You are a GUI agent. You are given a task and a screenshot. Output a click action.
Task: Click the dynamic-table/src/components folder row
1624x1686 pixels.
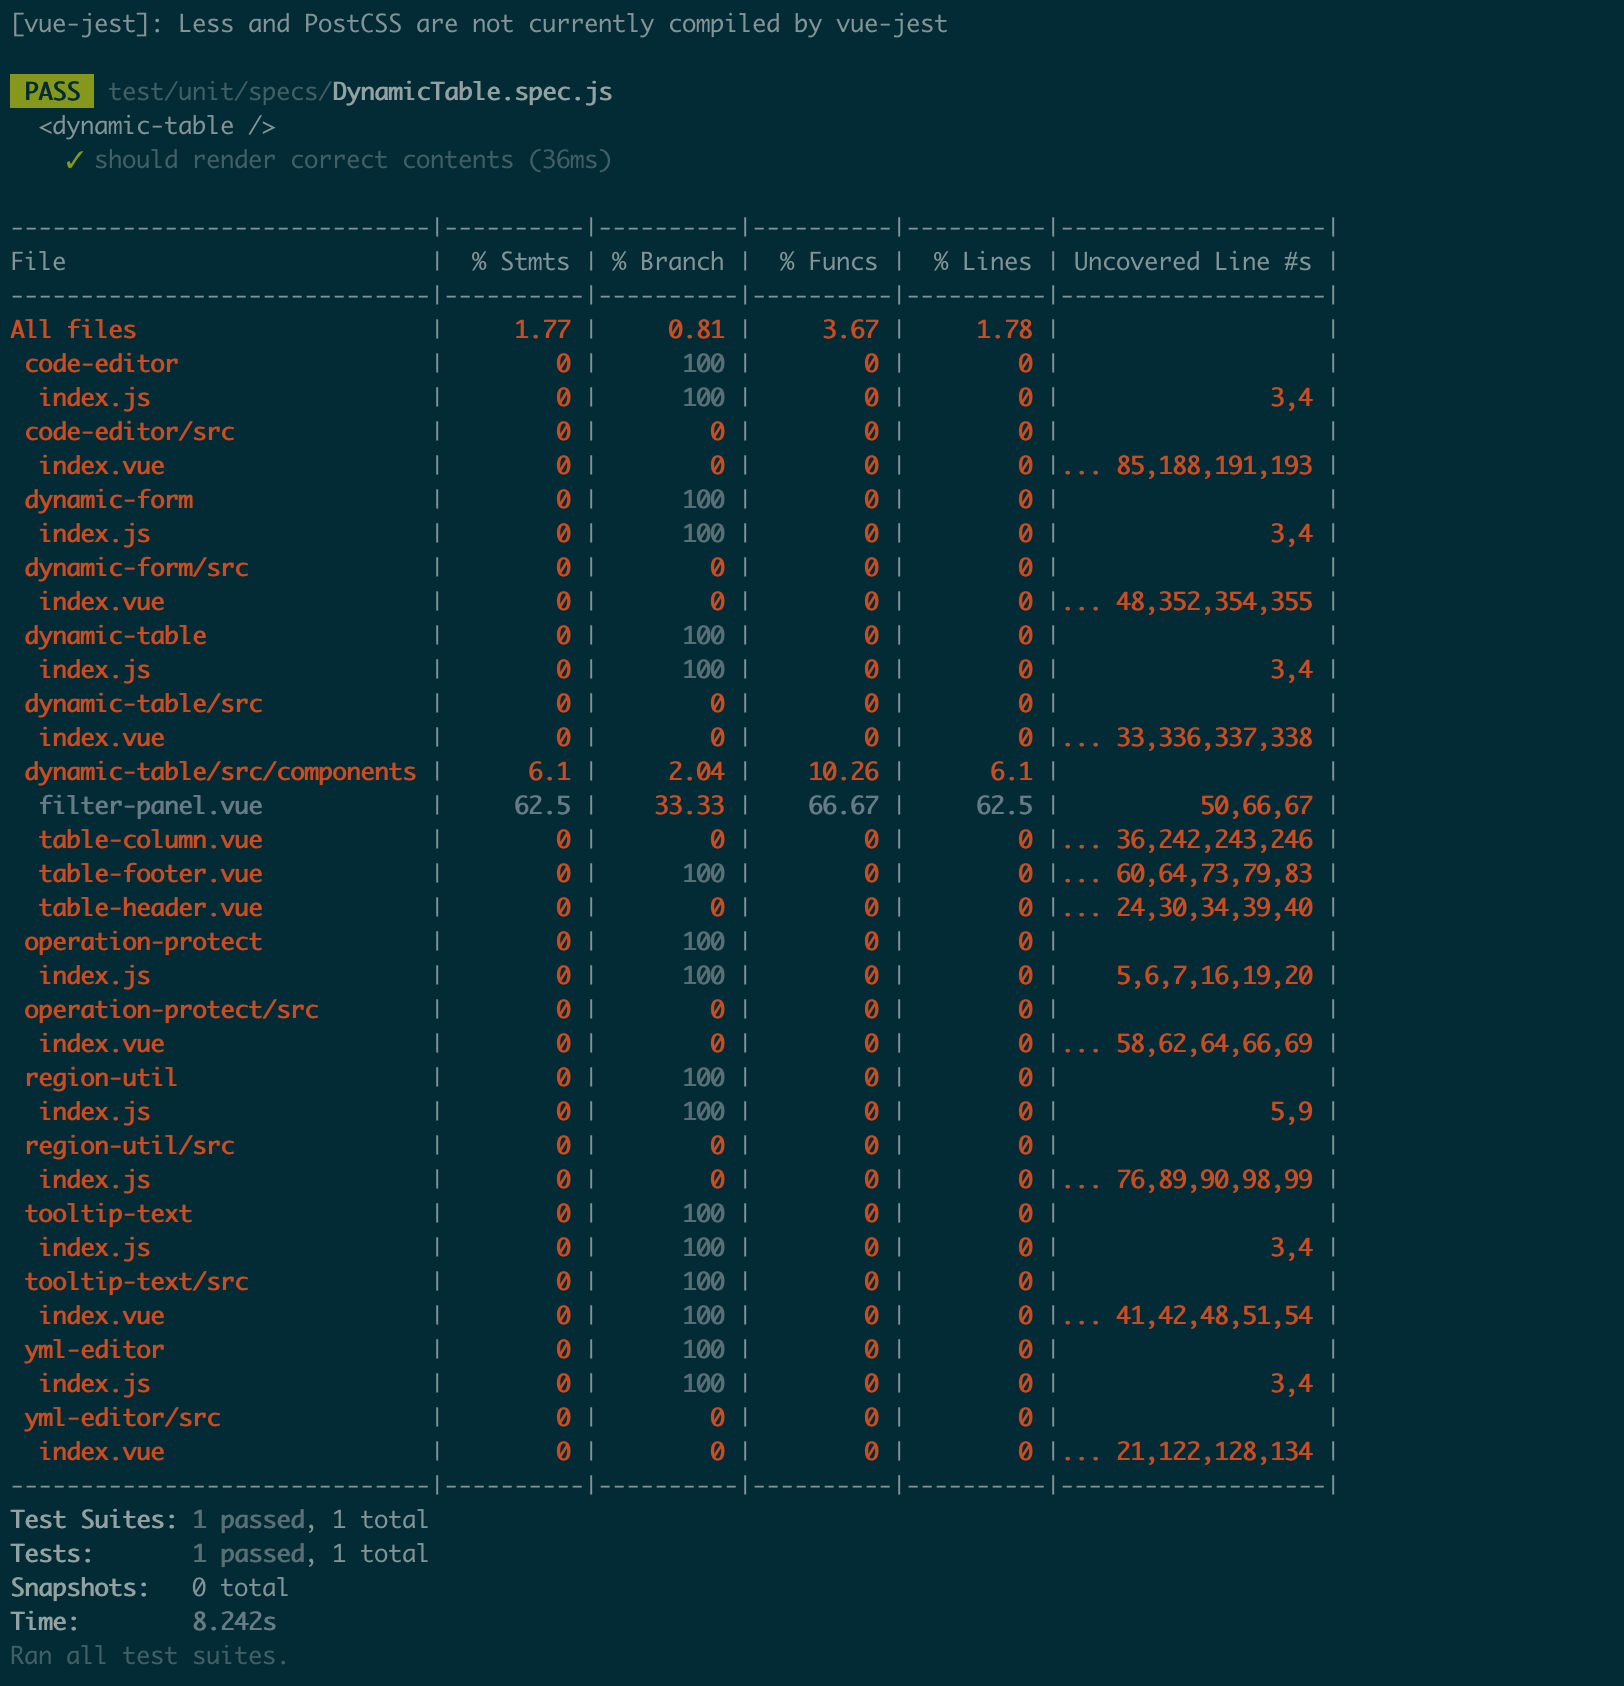(220, 772)
